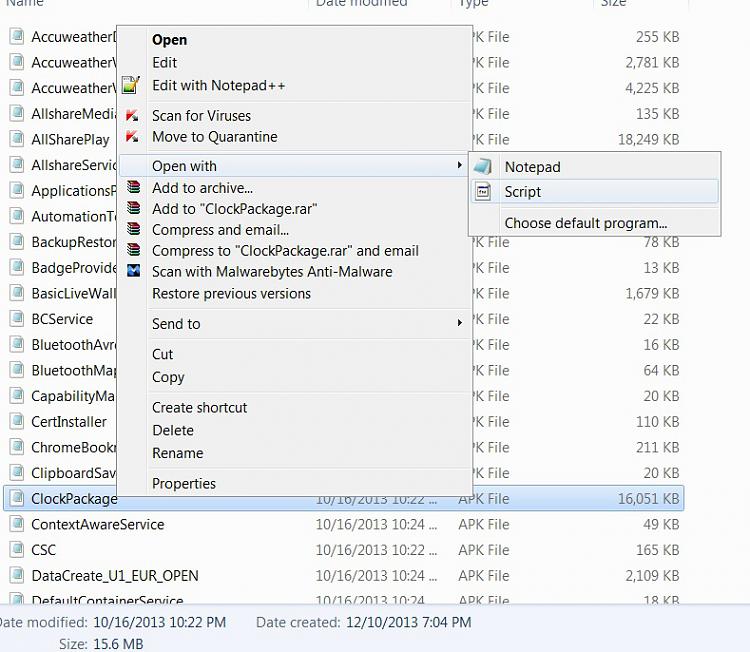Click date modified value 10/16/2013 10:22 PM in details pane

point(159,622)
